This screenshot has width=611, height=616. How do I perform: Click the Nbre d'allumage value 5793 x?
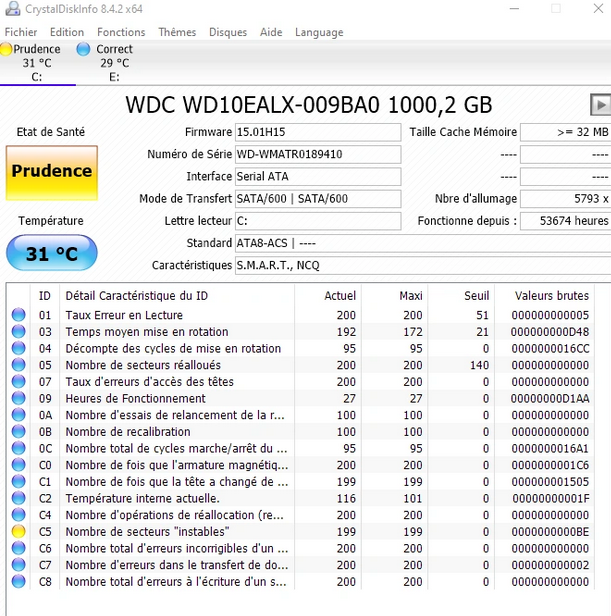(x=565, y=198)
